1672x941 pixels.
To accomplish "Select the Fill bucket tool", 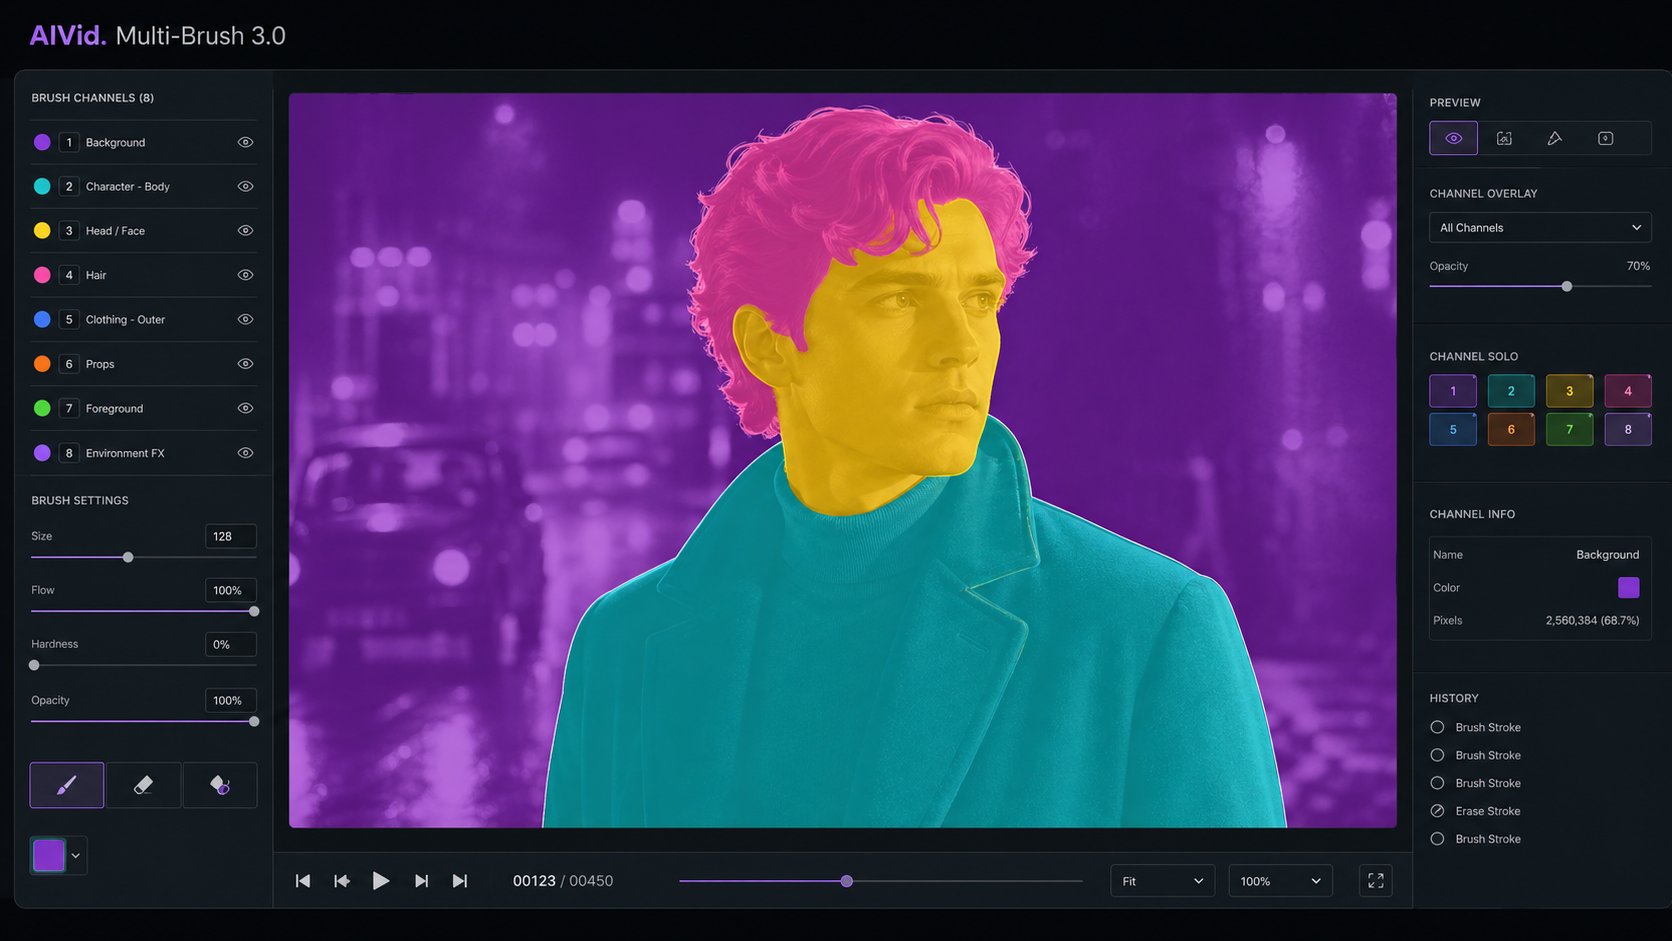I will (220, 785).
